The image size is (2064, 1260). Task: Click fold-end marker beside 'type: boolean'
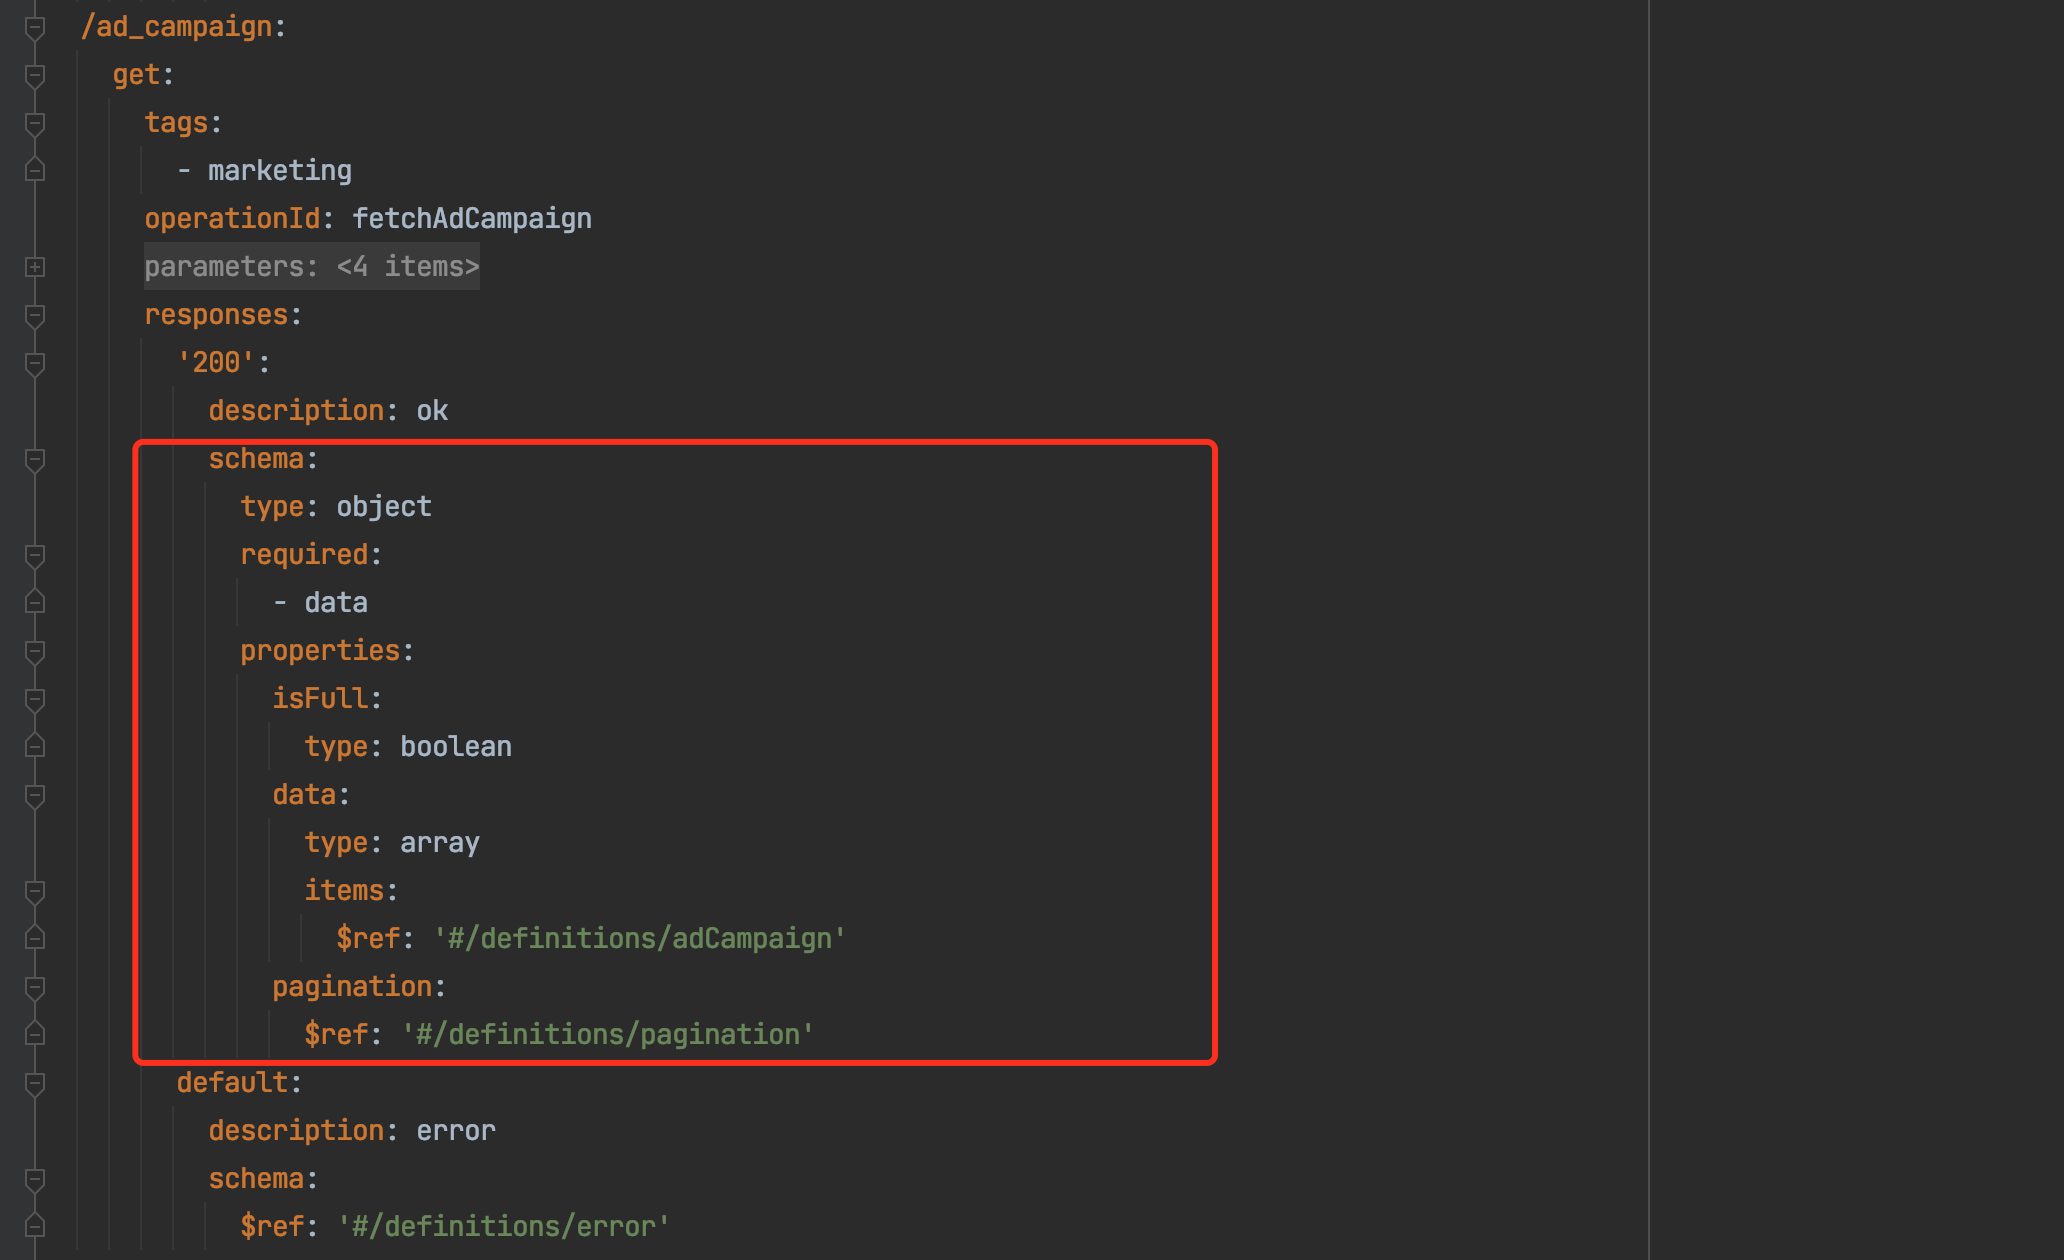point(35,745)
